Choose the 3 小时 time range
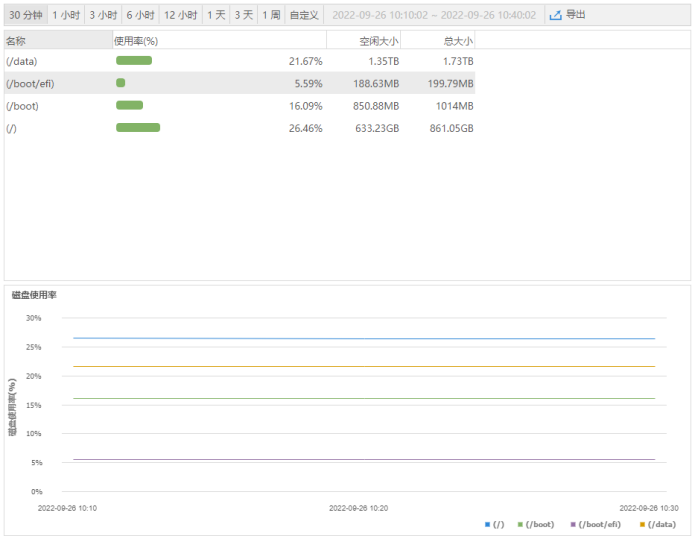Viewport: 693px width, 536px height. [x=103, y=15]
